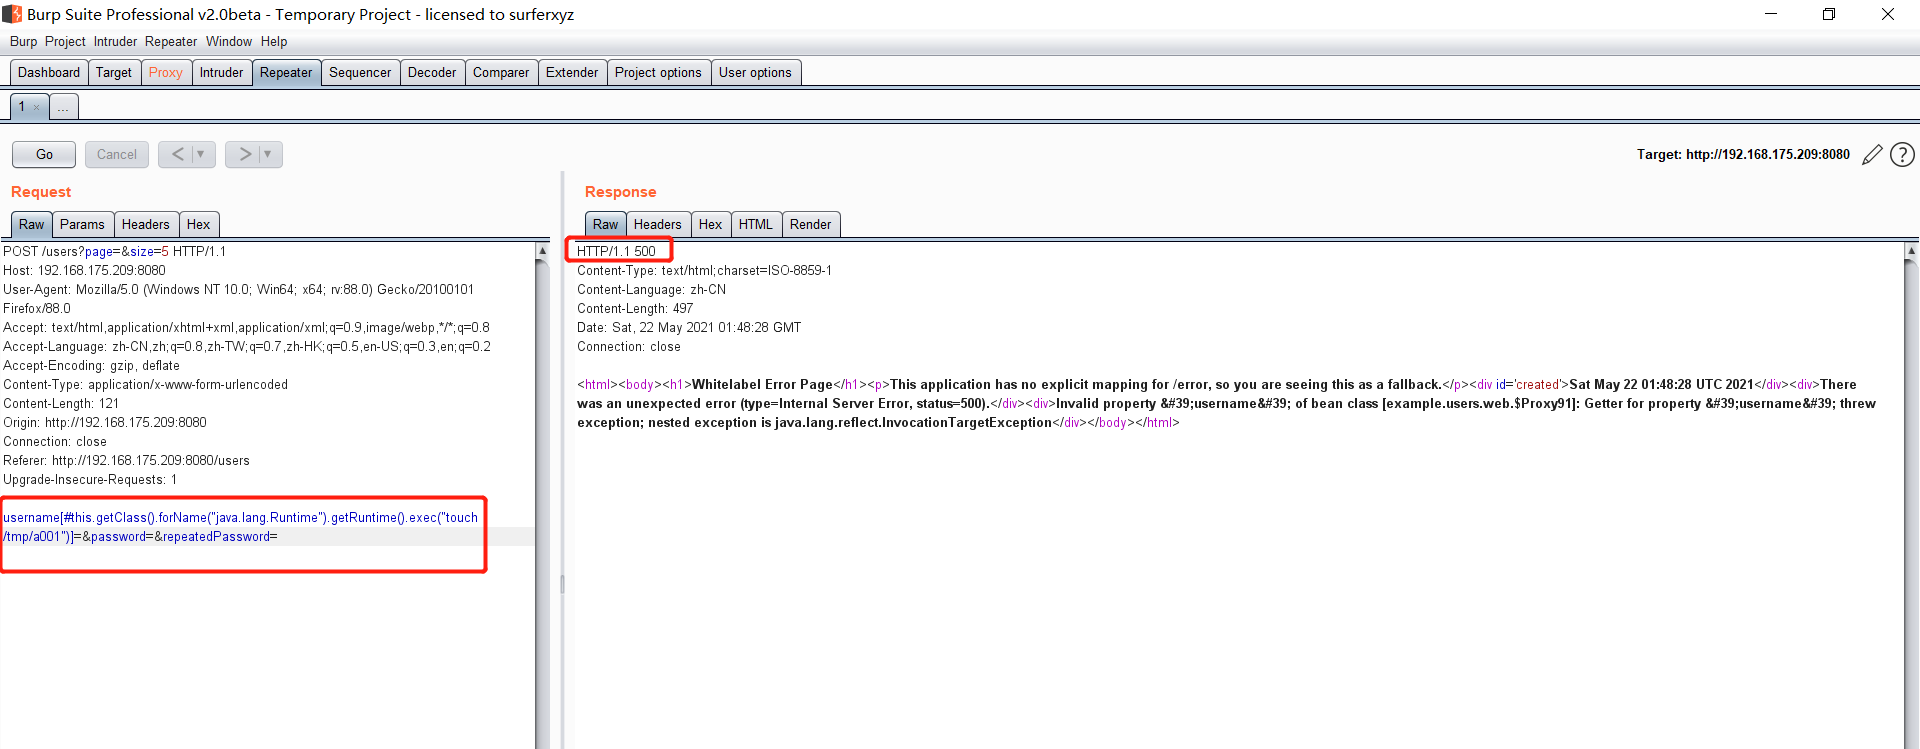Add a new Repeater tab with ...
The width and height of the screenshot is (1920, 749).
(x=63, y=107)
